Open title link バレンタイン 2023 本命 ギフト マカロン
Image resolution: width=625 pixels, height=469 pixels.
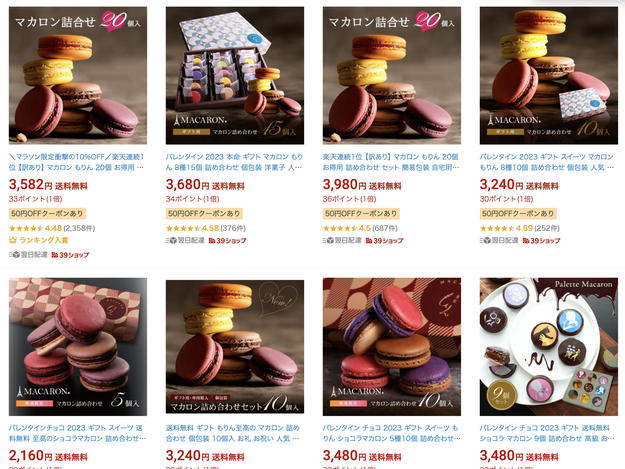[234, 162]
